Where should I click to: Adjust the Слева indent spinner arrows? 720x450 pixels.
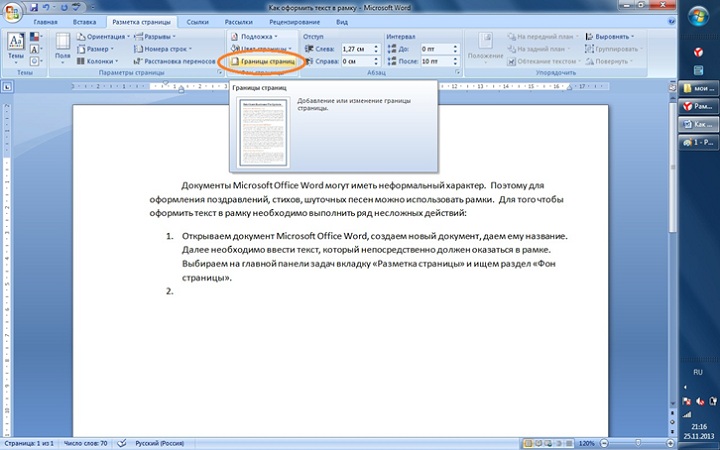(377, 49)
